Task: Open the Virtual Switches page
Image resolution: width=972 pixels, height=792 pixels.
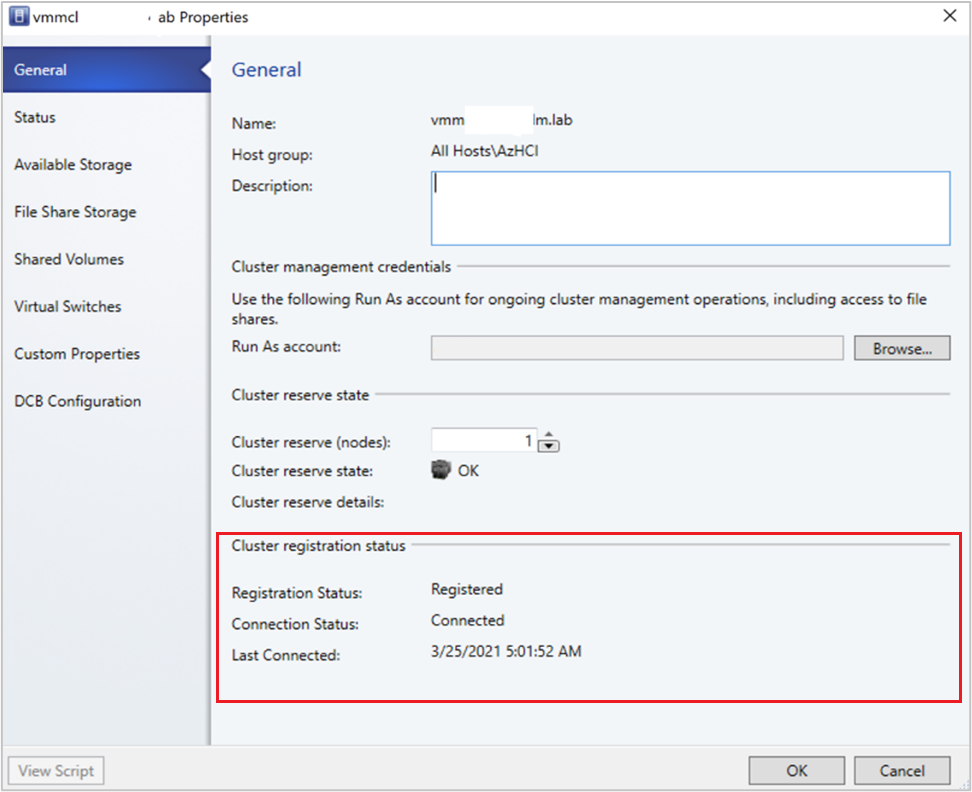Action: point(67,306)
